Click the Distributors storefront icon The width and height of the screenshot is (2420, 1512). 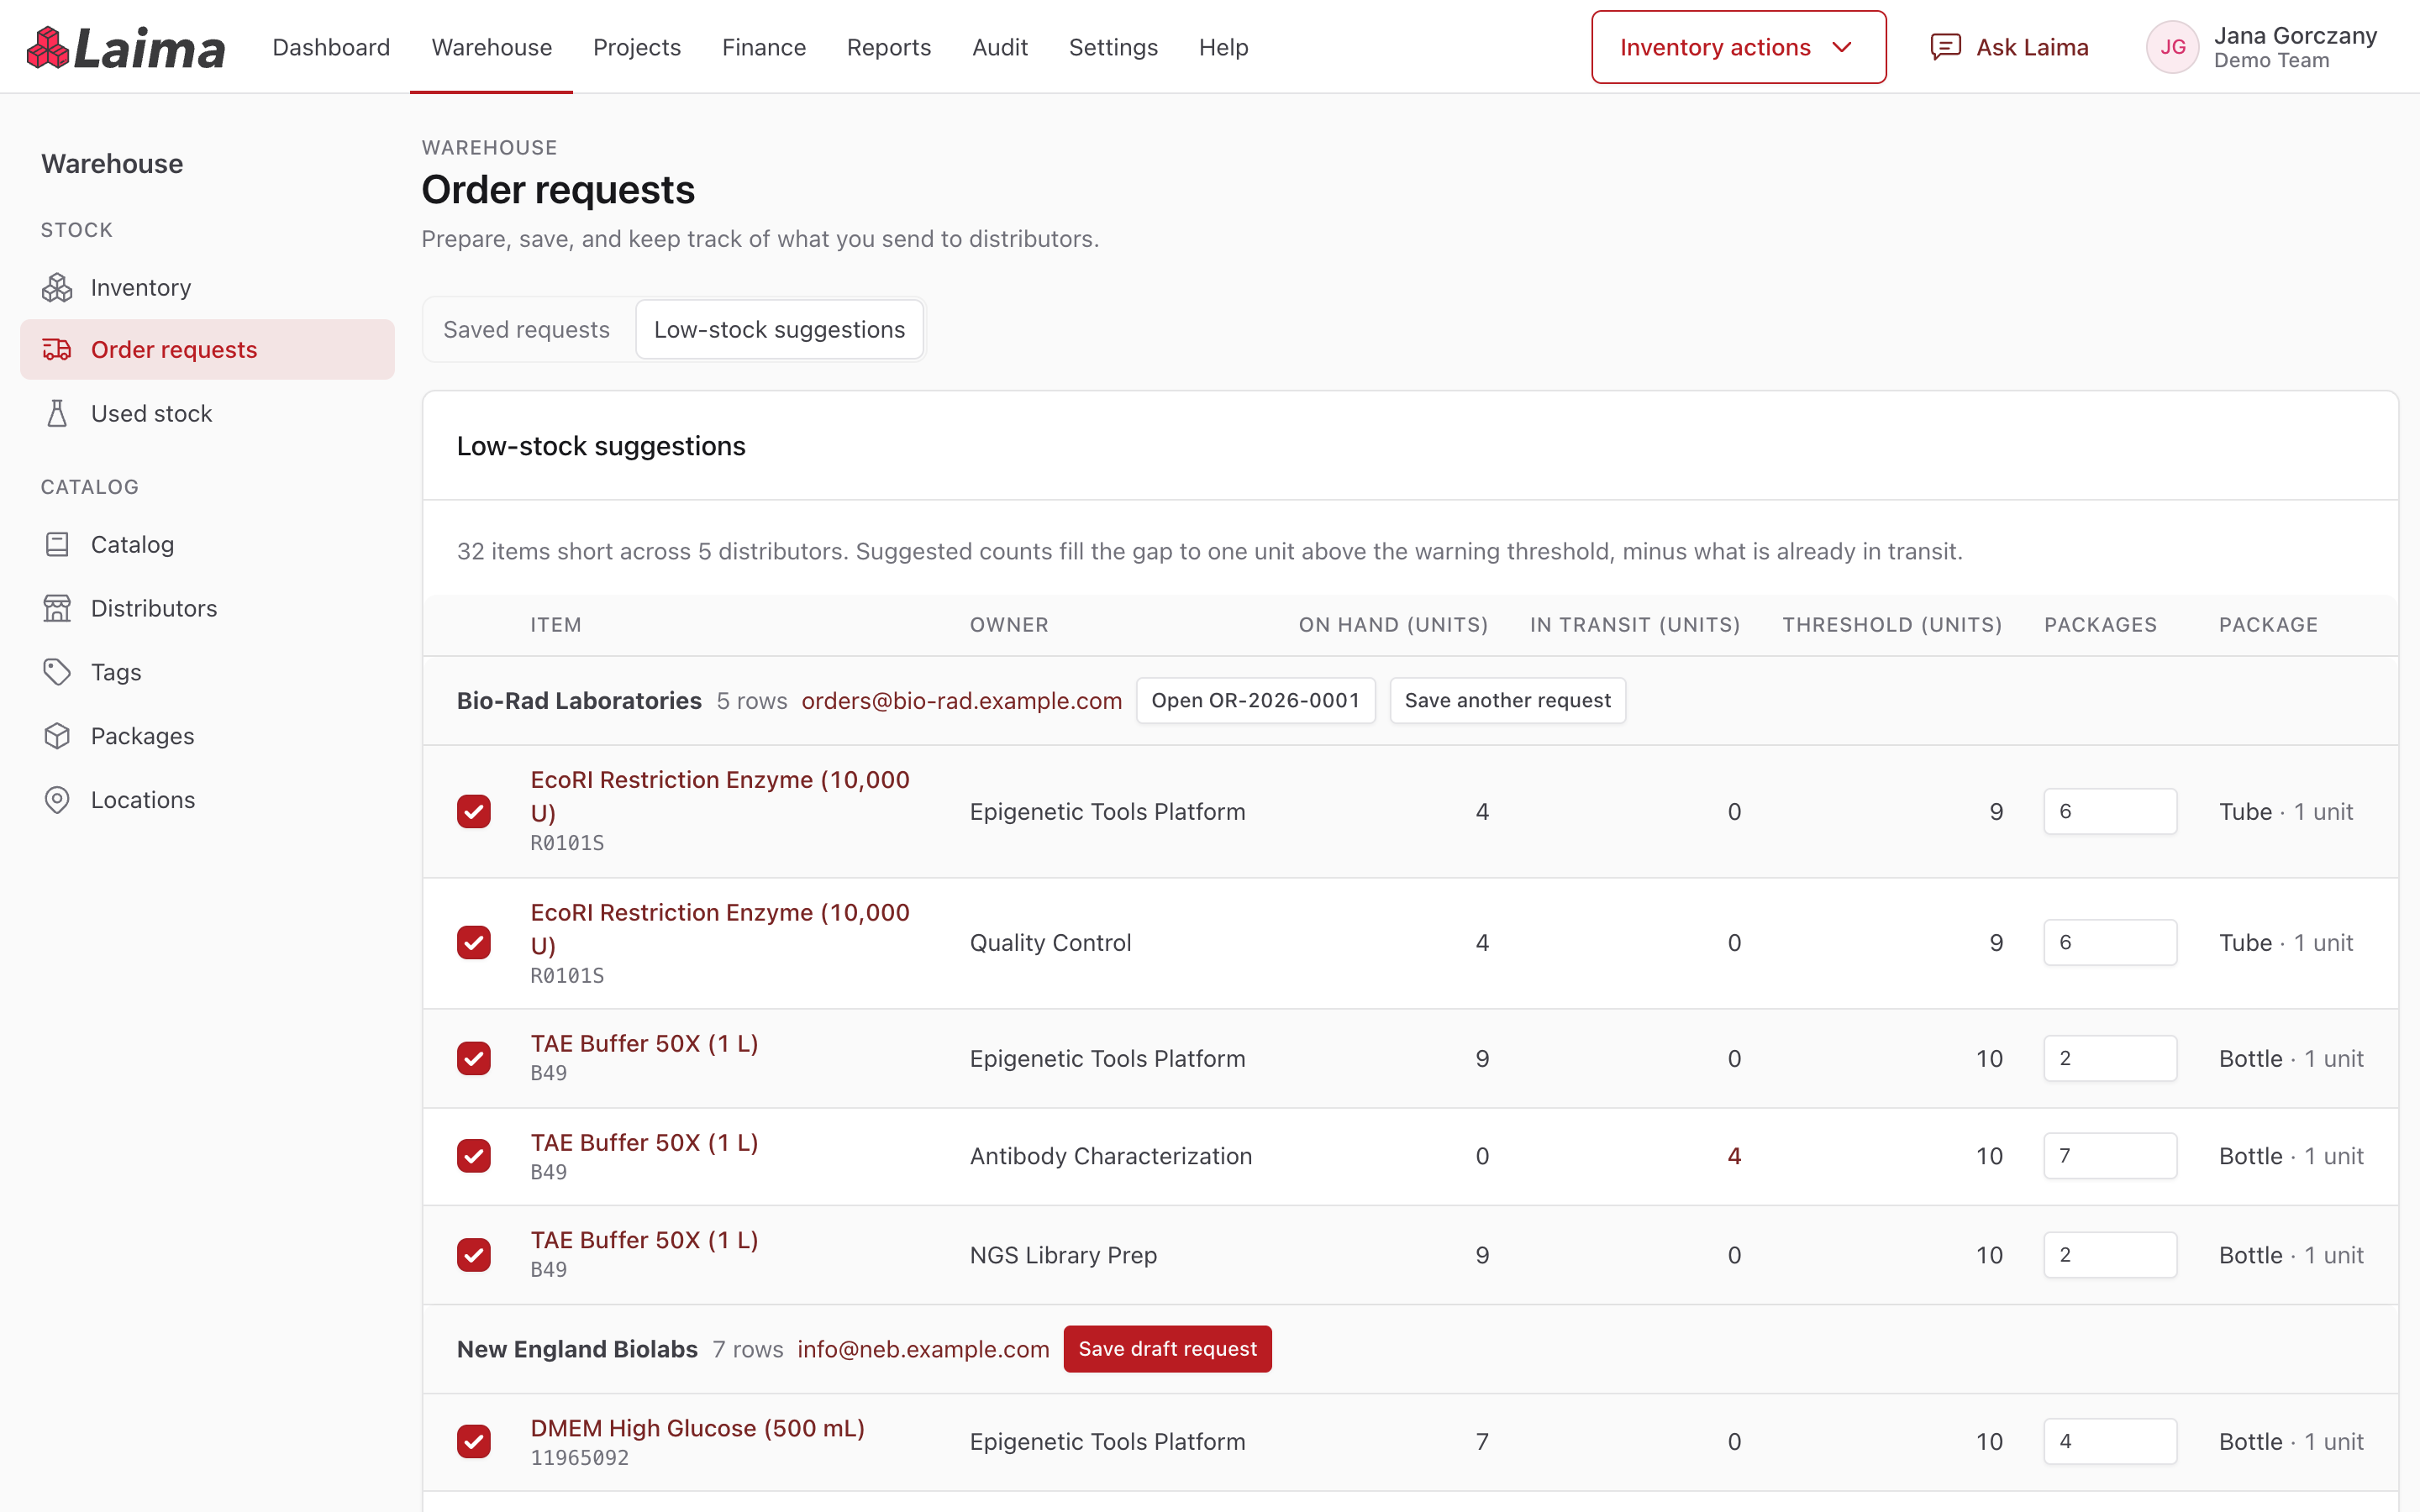[57, 608]
